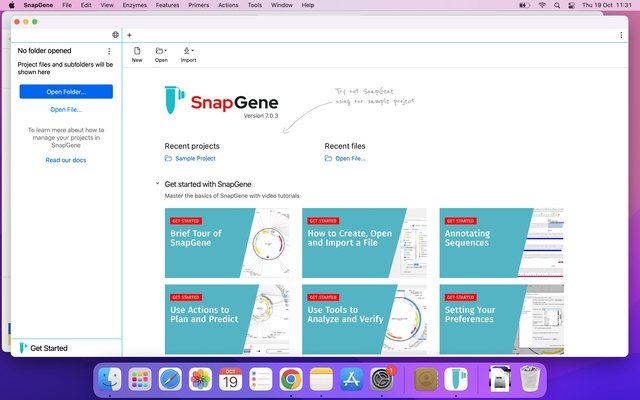Open the Open file dropdown in toolbar
640x400 pixels.
click(x=161, y=54)
